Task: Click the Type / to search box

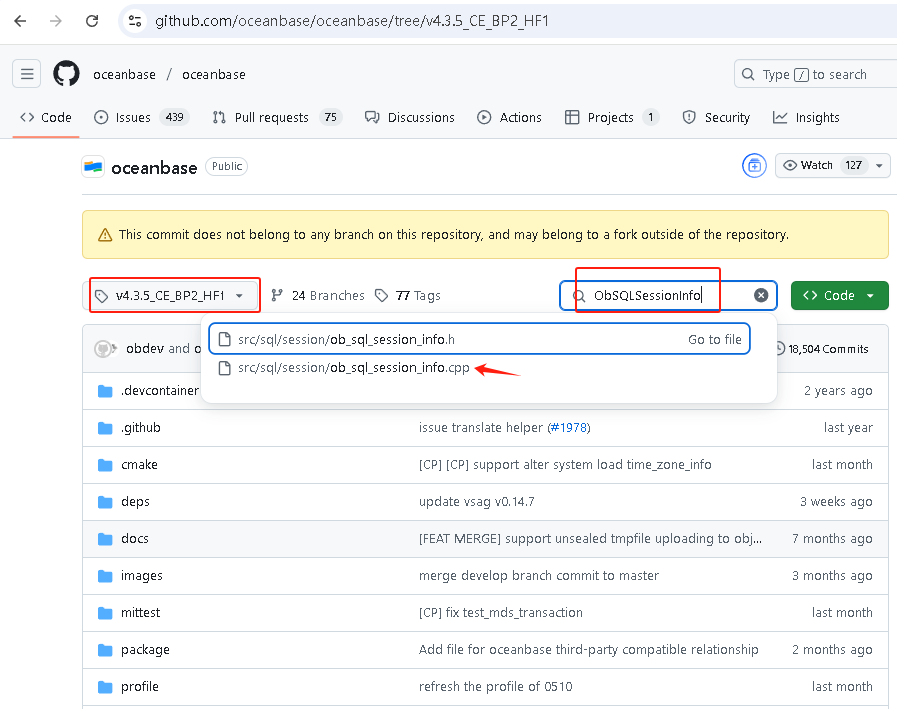Action: coord(815,74)
